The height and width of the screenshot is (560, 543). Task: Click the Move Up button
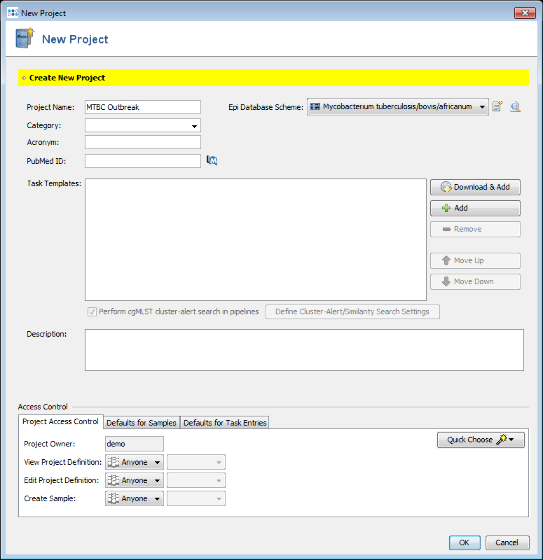point(475,261)
